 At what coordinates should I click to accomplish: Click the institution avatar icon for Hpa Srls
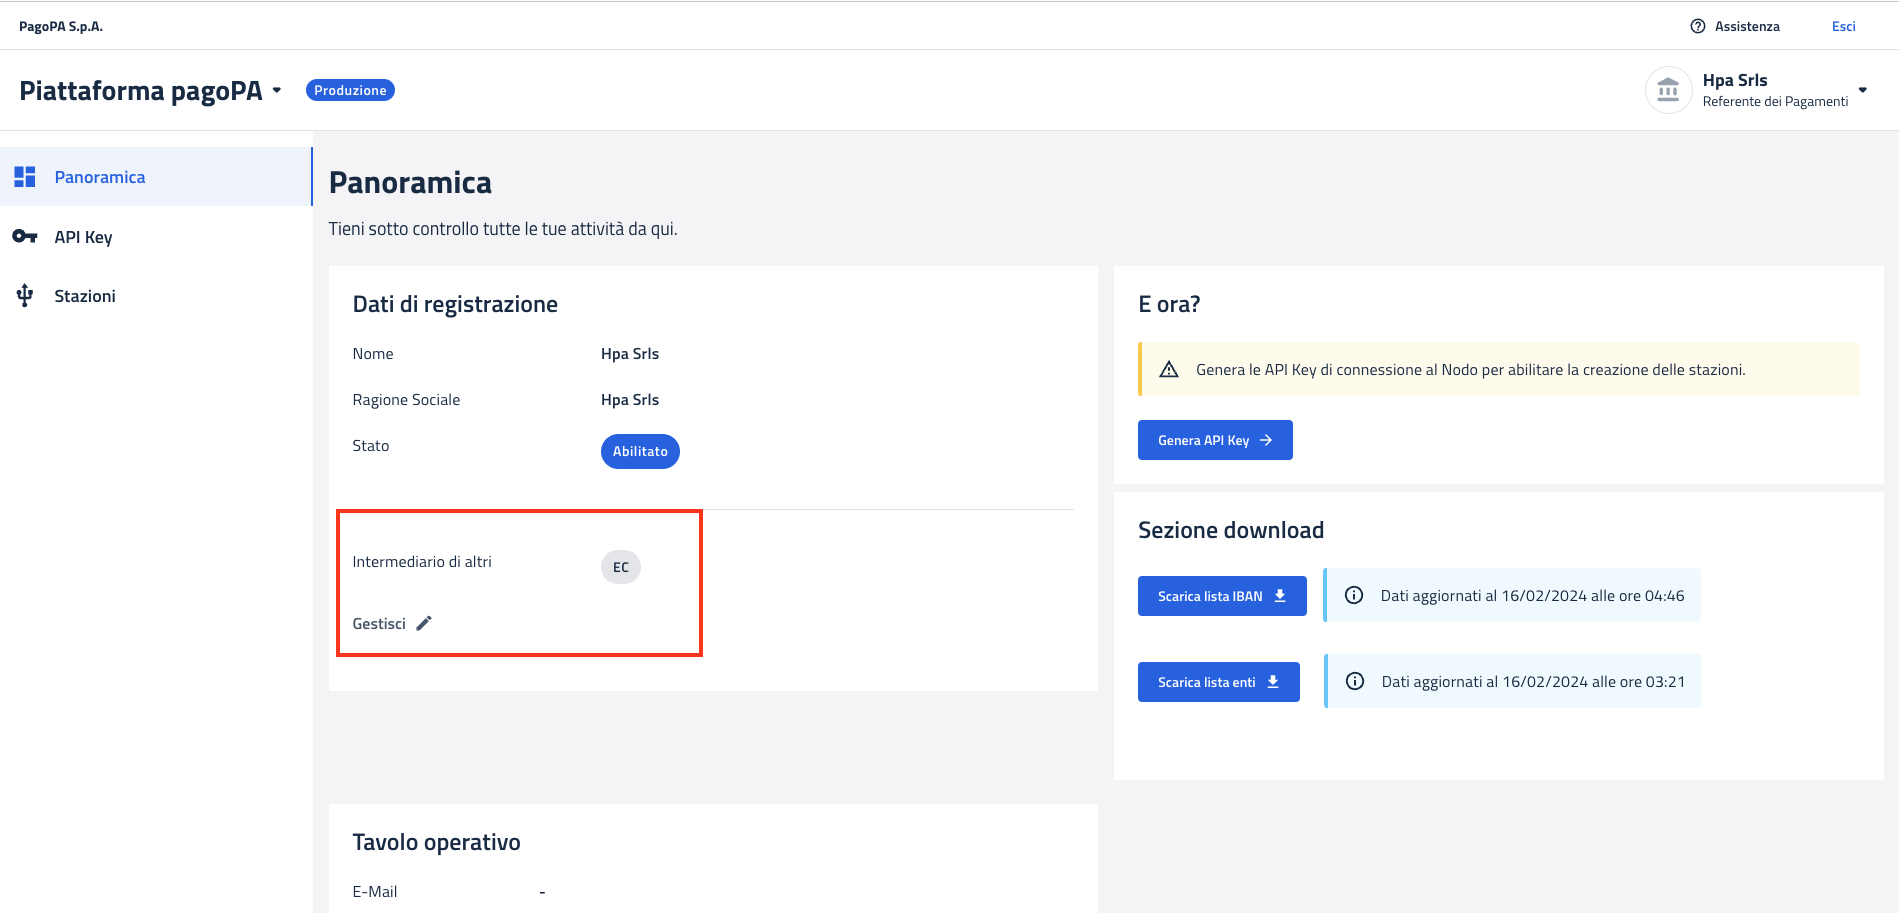coord(1667,91)
